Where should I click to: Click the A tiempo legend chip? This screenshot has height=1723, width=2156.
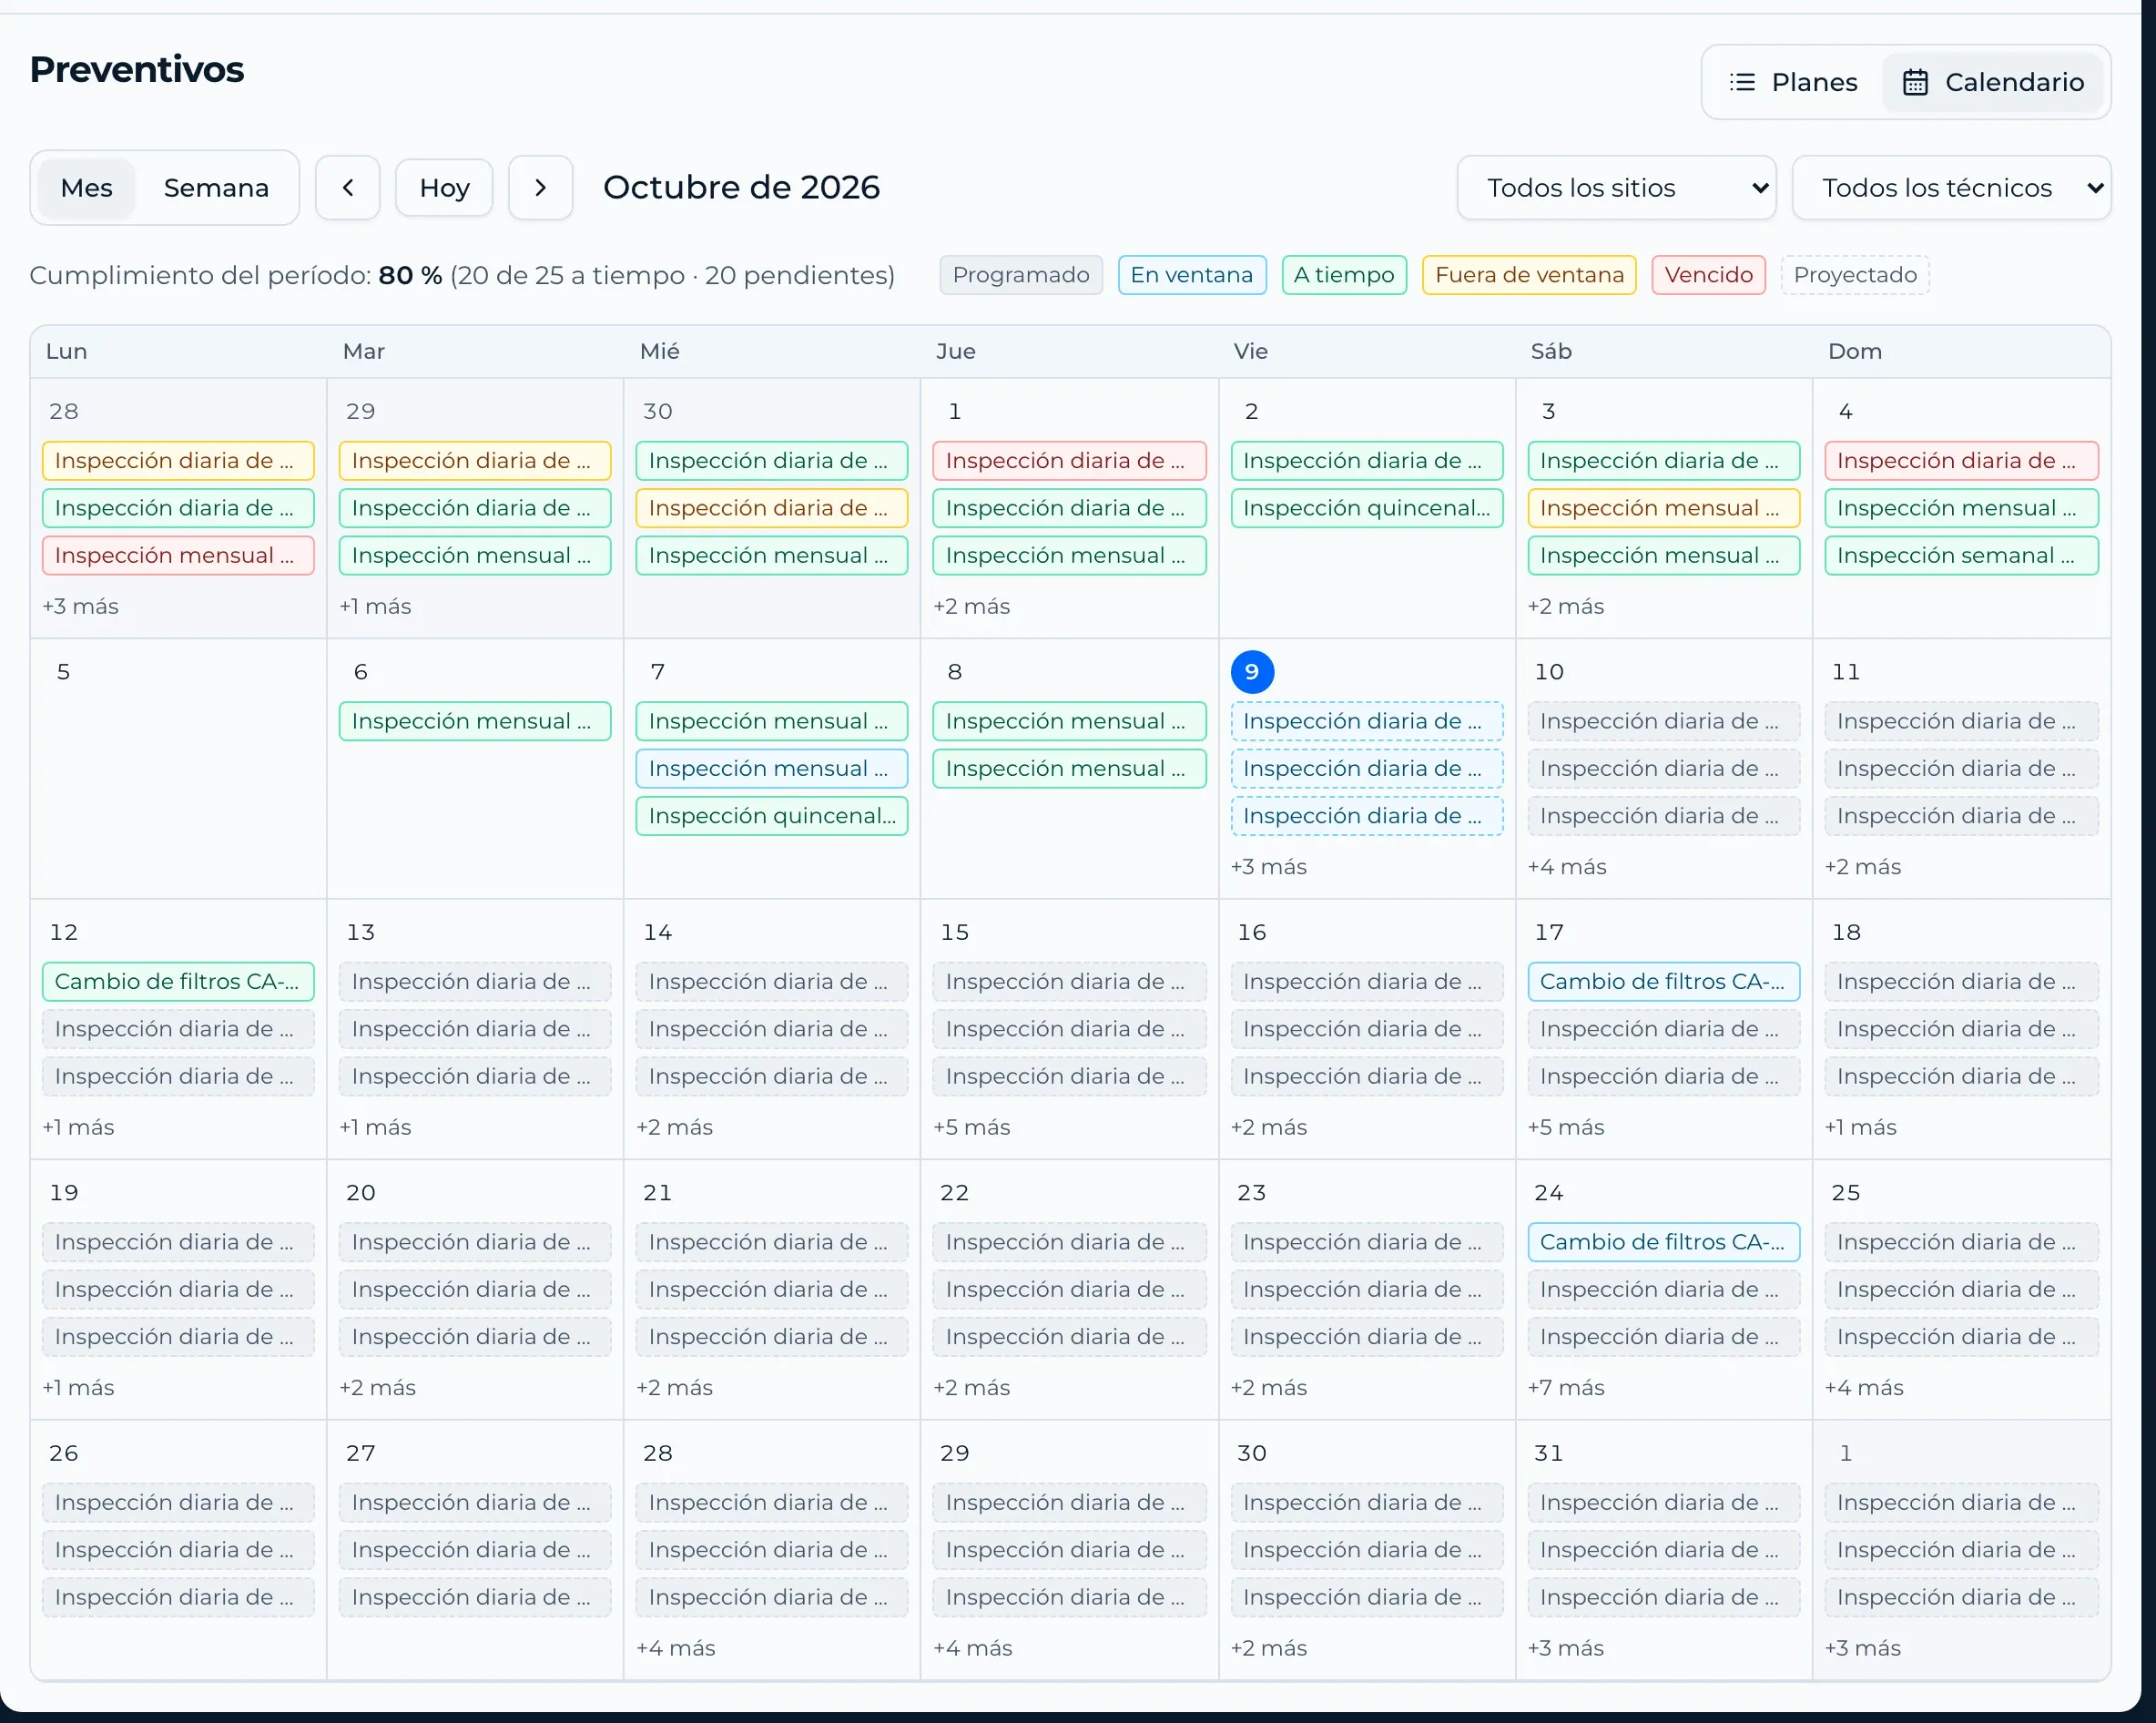1343,275
